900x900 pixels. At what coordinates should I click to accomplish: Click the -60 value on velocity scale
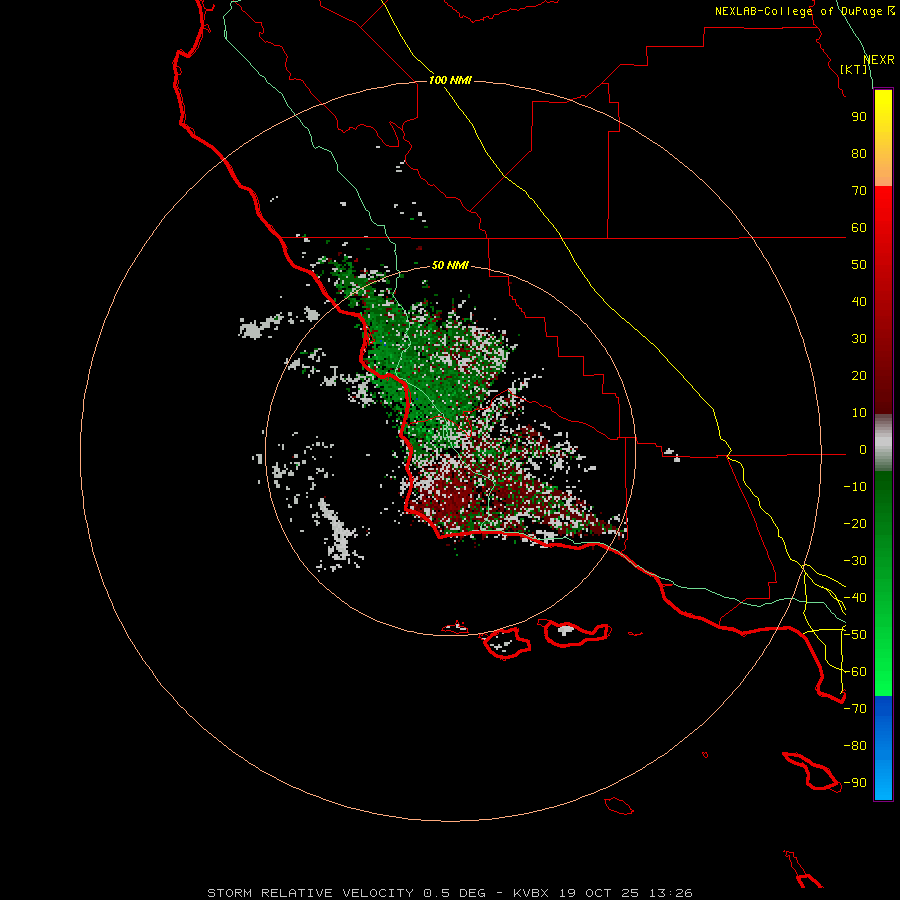tap(855, 672)
